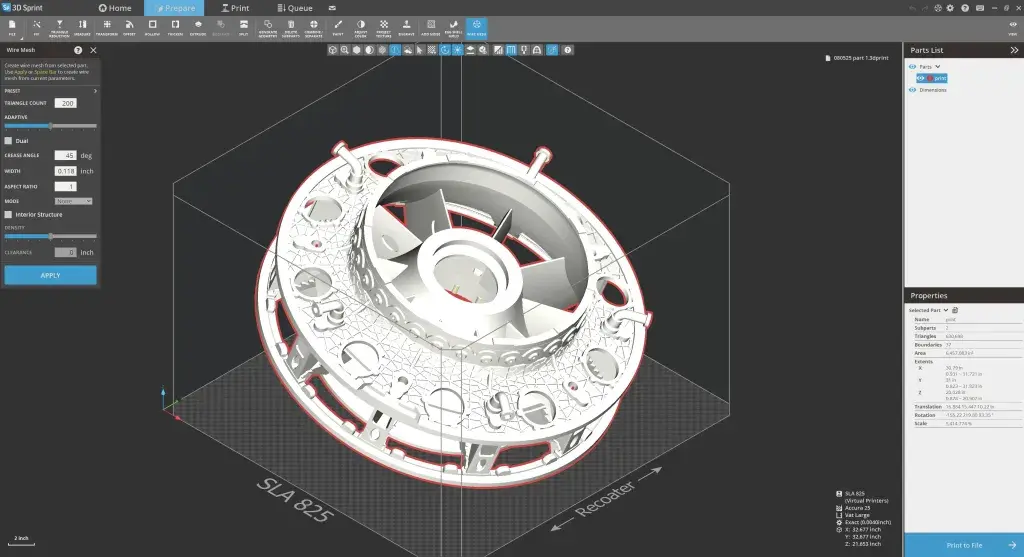This screenshot has width=1024, height=557.
Task: Collapse the Parts List panel double arrow
Action: (x=1014, y=50)
